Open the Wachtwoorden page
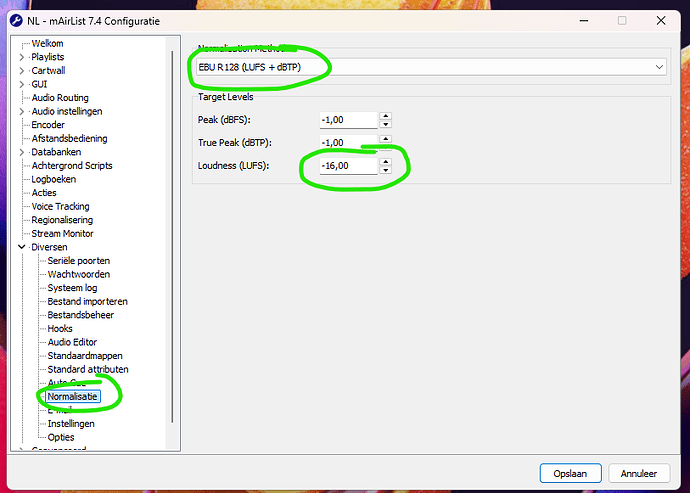The width and height of the screenshot is (690, 493). (x=78, y=275)
